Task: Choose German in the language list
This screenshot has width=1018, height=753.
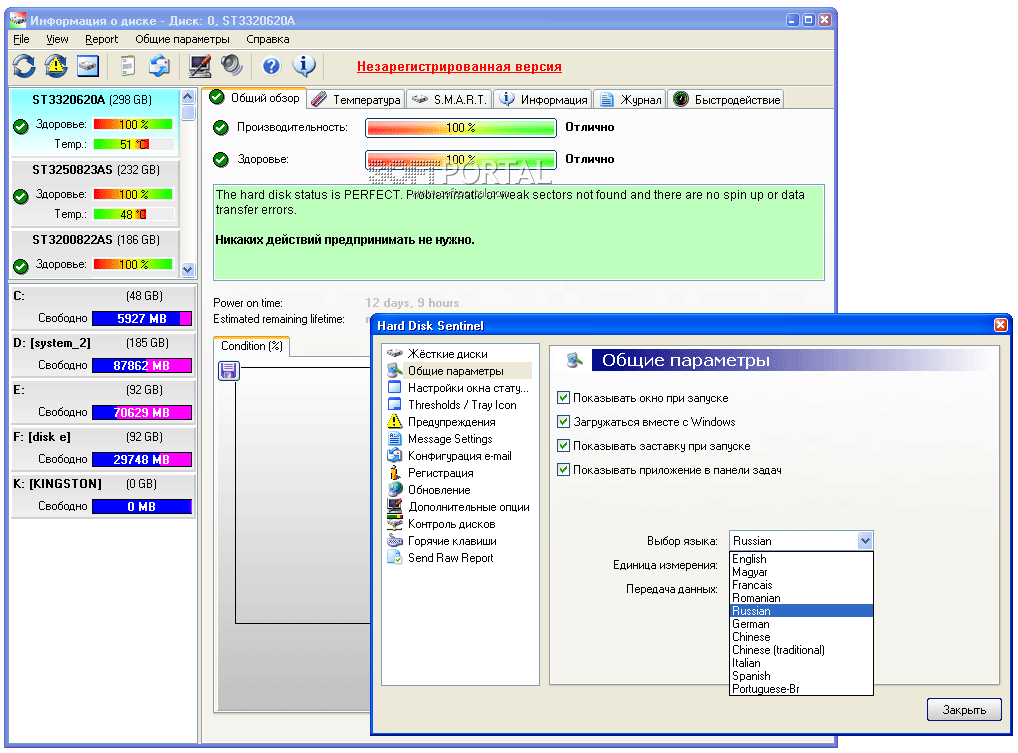Action: click(801, 624)
